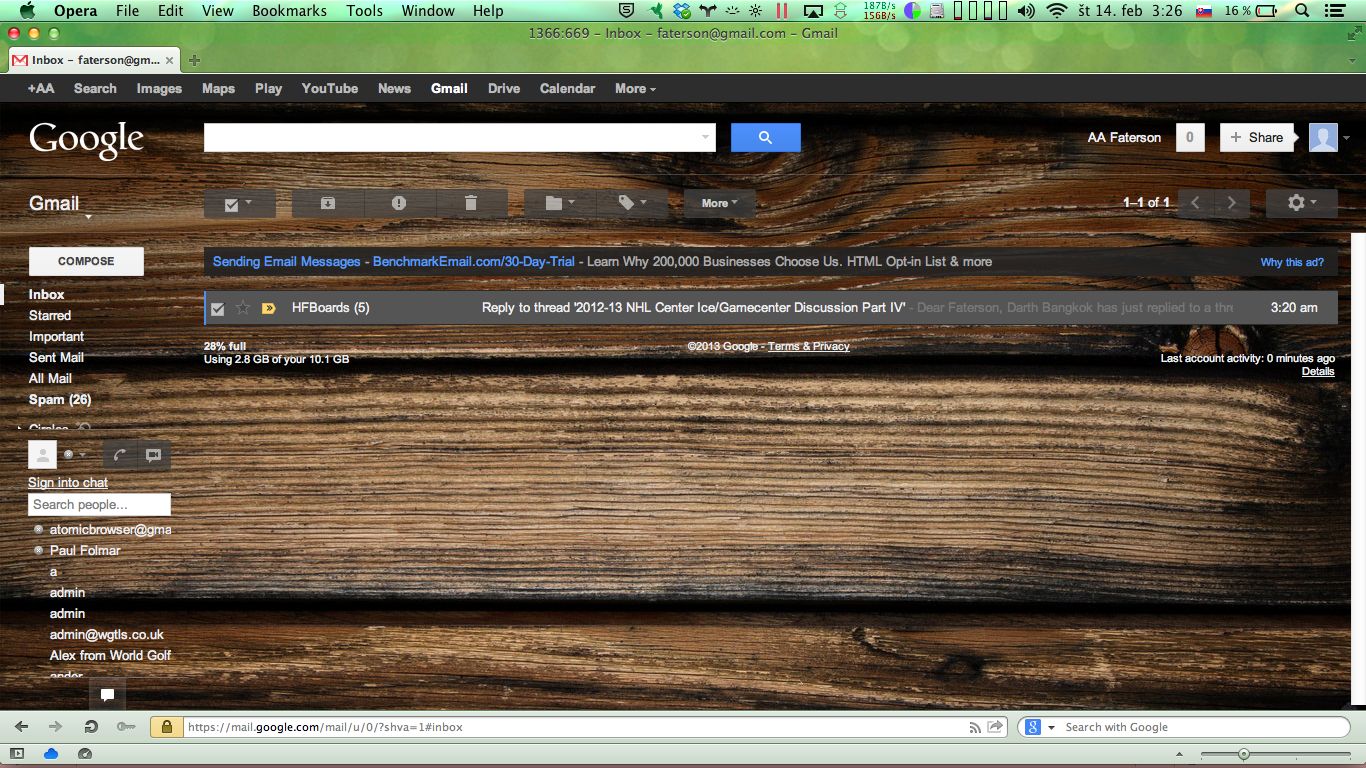Delete the selected conversation with trash icon
Viewport: 1366px width, 768px height.
click(x=471, y=203)
